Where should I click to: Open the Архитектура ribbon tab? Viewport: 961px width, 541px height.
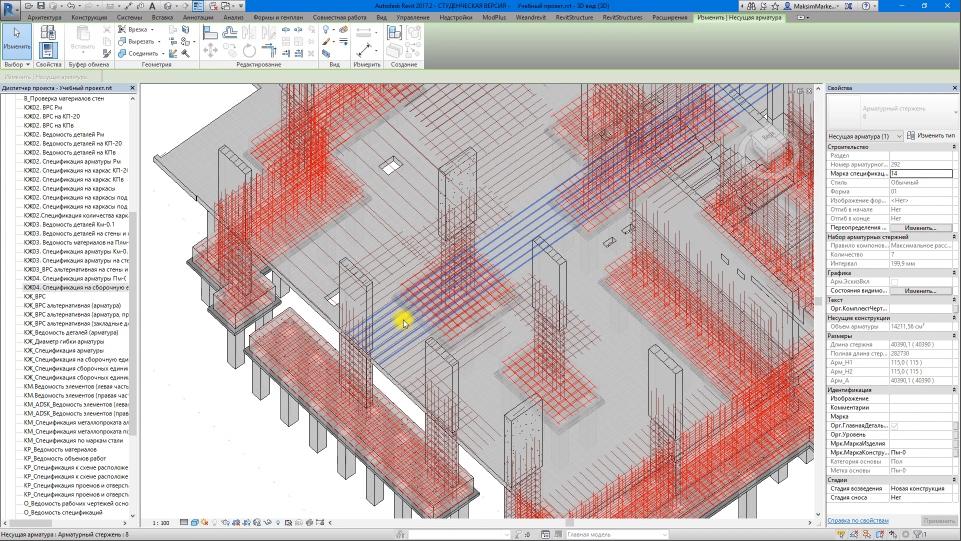click(44, 18)
